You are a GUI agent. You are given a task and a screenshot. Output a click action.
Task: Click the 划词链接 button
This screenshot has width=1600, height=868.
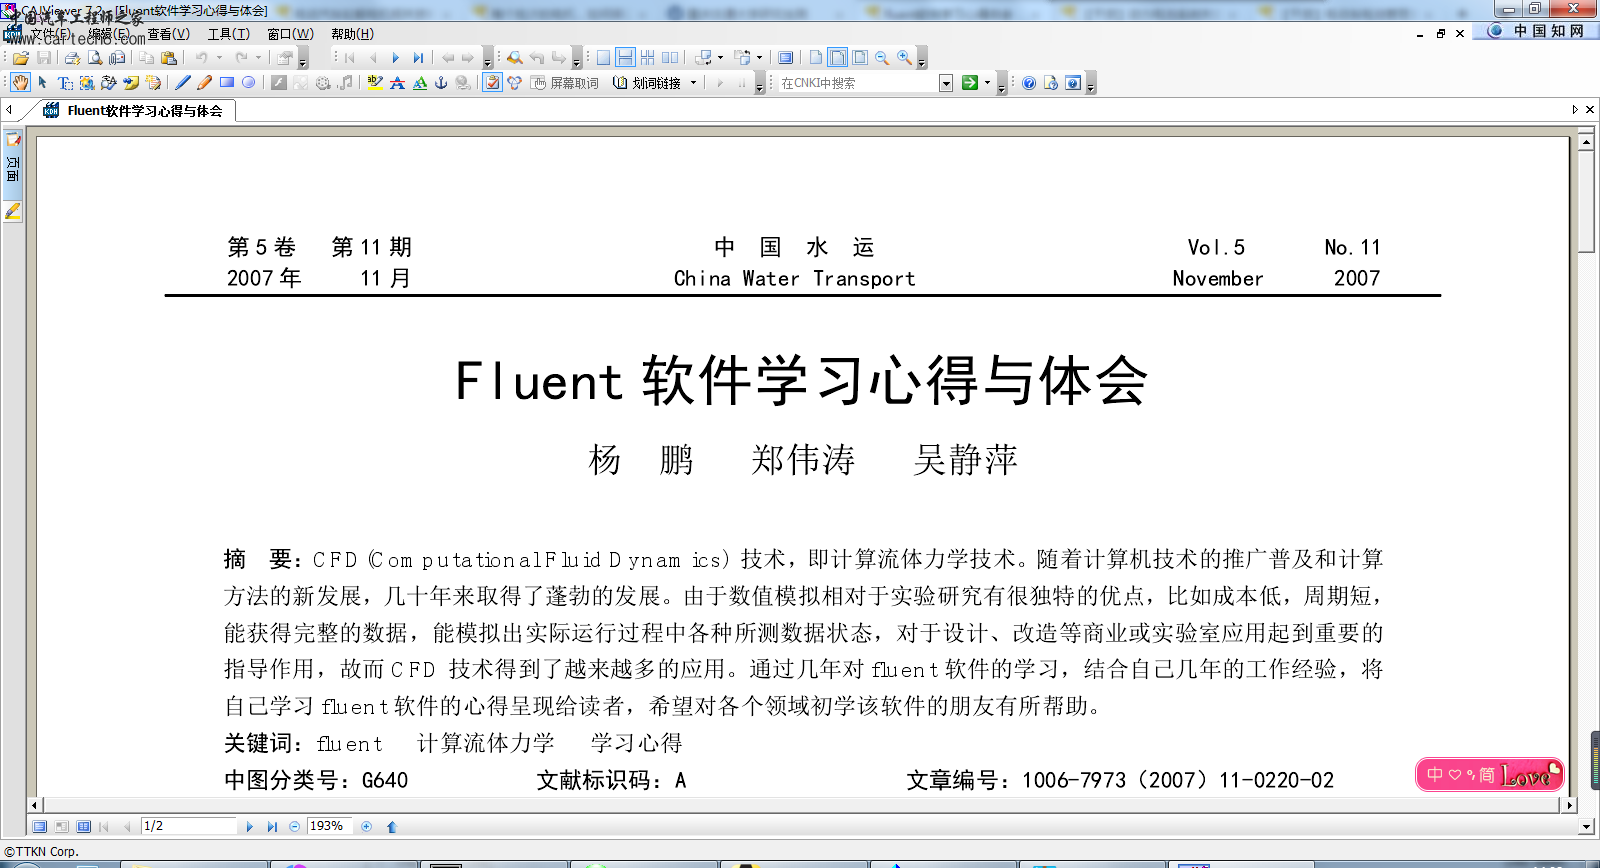click(x=648, y=83)
